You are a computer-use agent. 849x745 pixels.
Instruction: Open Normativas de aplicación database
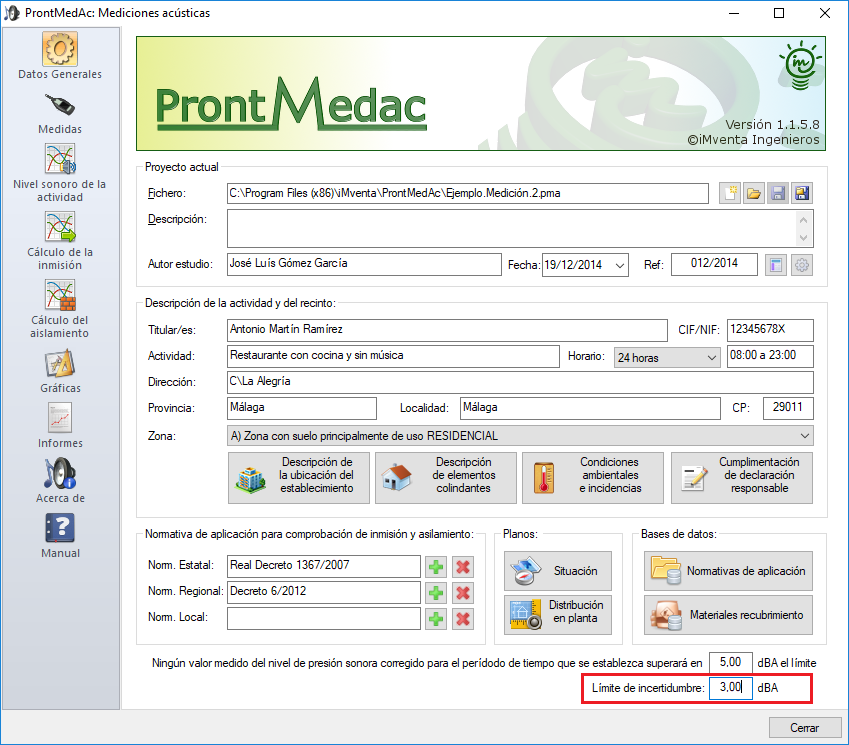point(728,571)
